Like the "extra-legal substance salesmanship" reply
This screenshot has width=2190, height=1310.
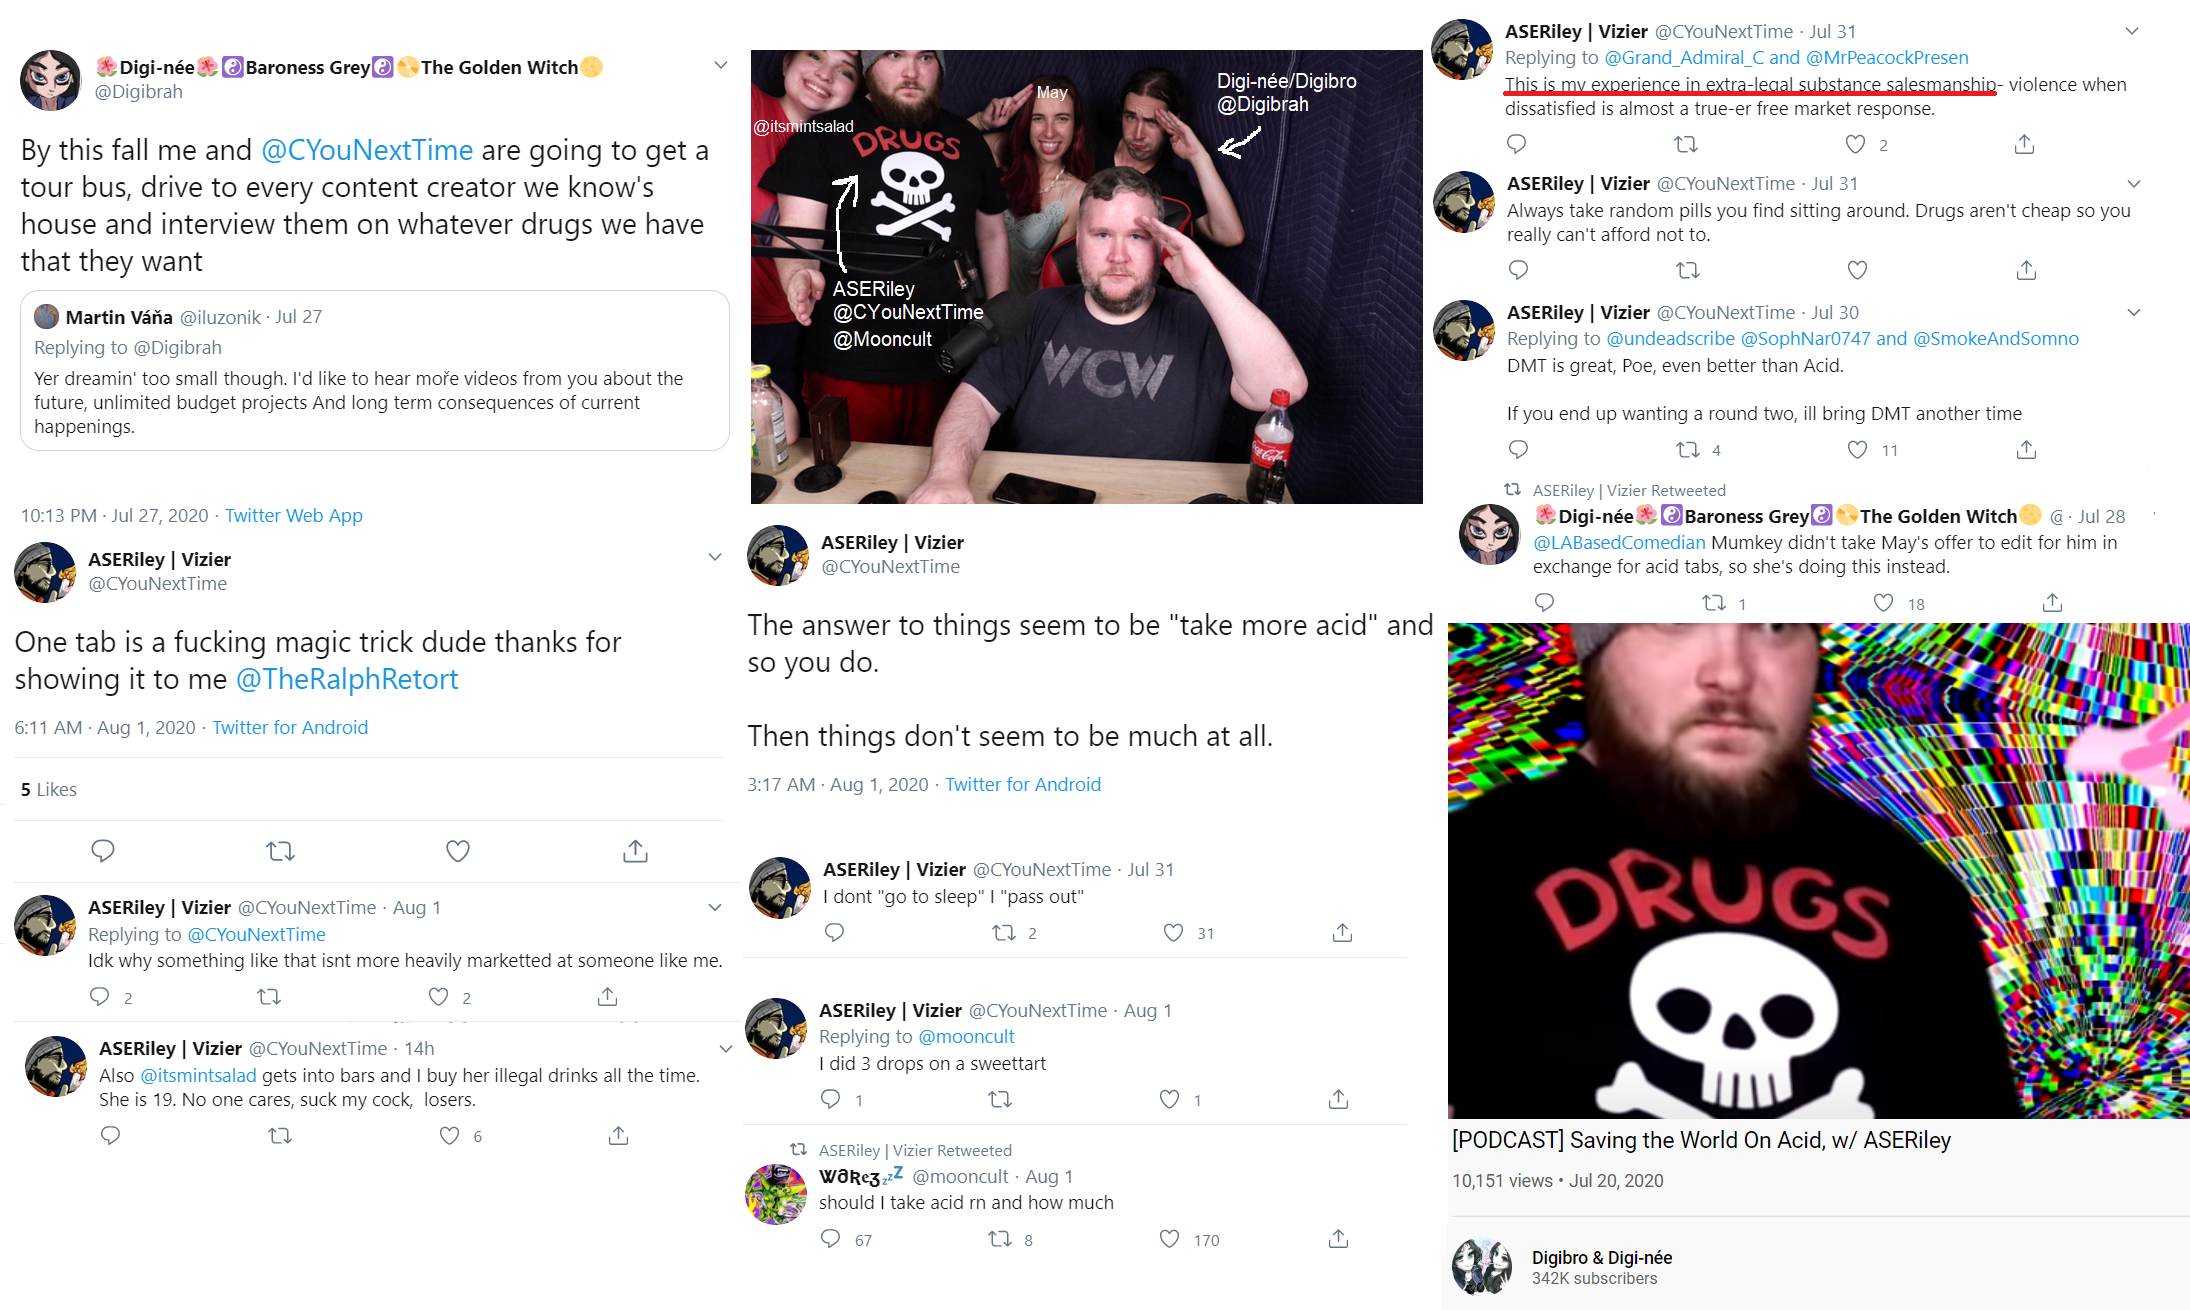click(1855, 144)
